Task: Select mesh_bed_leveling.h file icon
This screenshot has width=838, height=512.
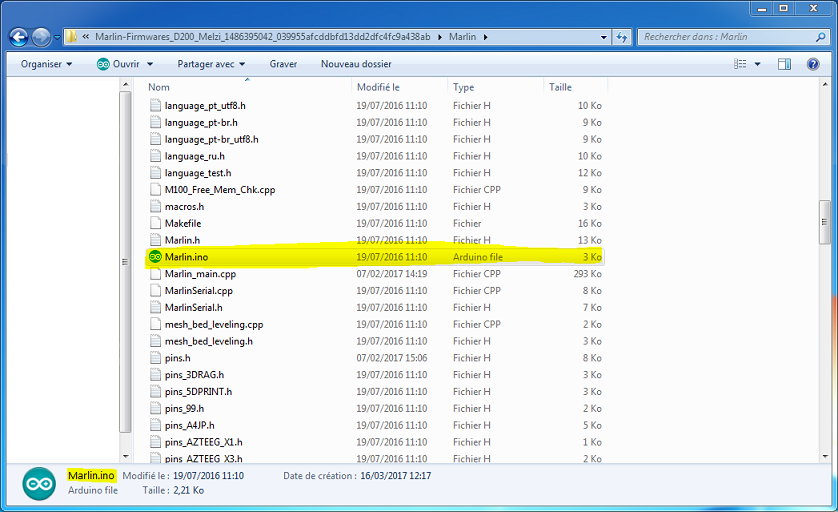Action: click(155, 342)
